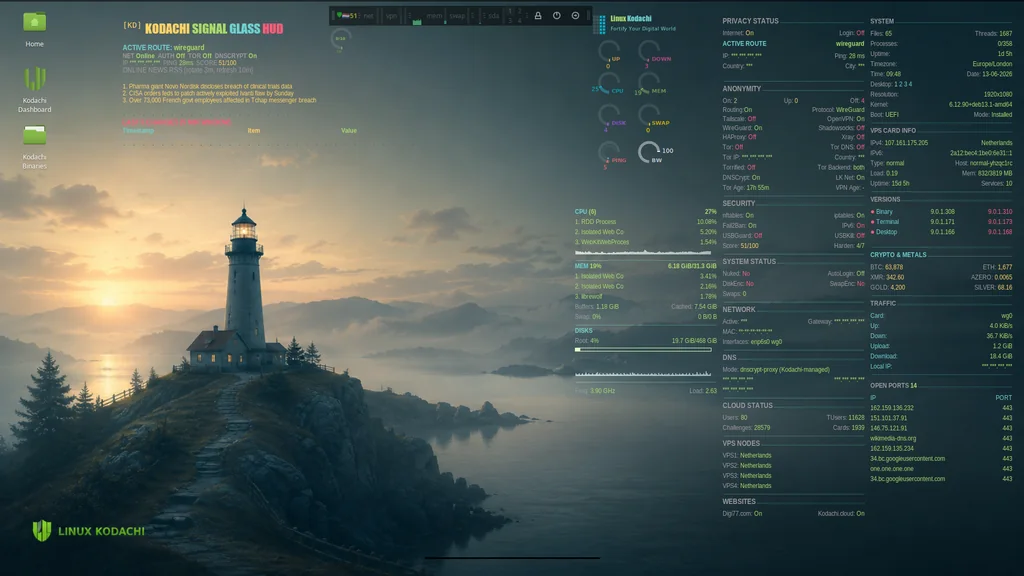Click the CPU usage history graph

643,251
